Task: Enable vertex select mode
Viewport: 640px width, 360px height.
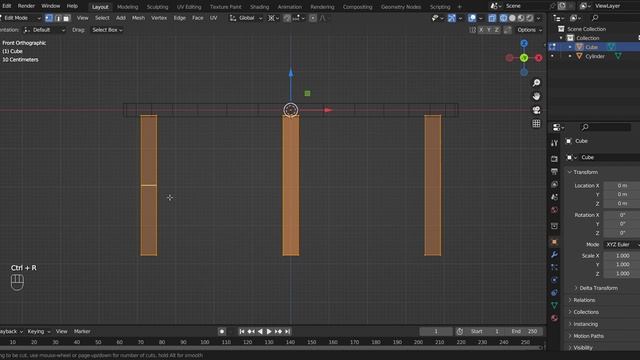Action: (49, 18)
